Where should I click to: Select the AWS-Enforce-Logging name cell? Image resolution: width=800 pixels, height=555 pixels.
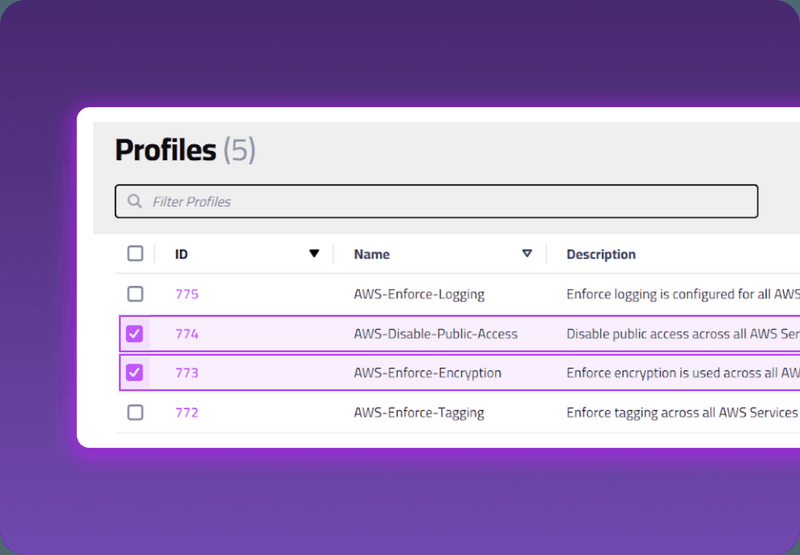(x=419, y=294)
